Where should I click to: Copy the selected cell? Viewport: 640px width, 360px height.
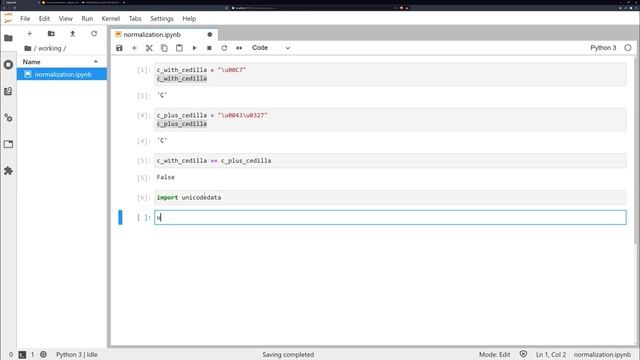click(164, 48)
